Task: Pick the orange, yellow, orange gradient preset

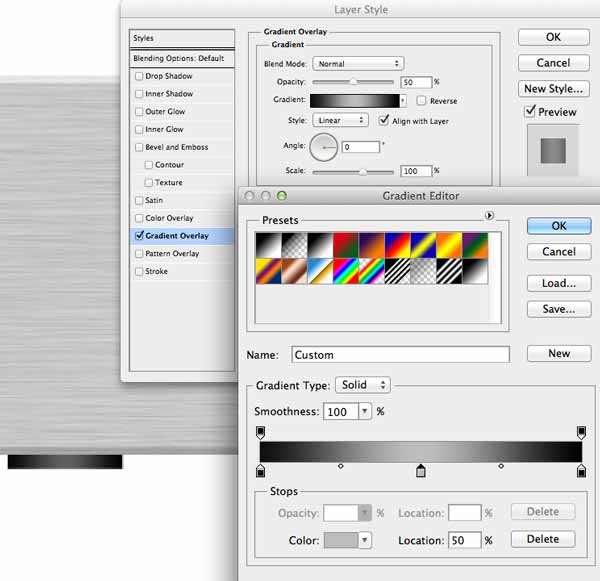Action: tap(449, 245)
